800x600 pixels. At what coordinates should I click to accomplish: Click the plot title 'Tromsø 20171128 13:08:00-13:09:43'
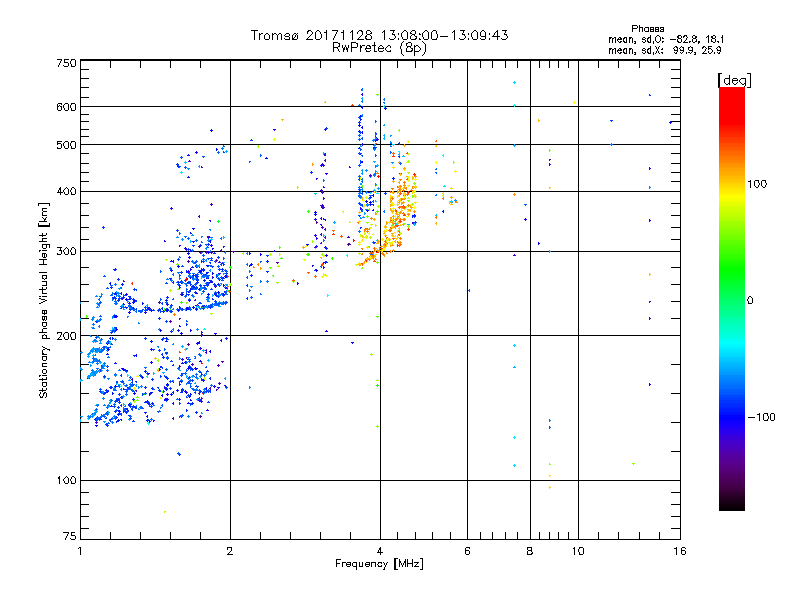point(379,35)
